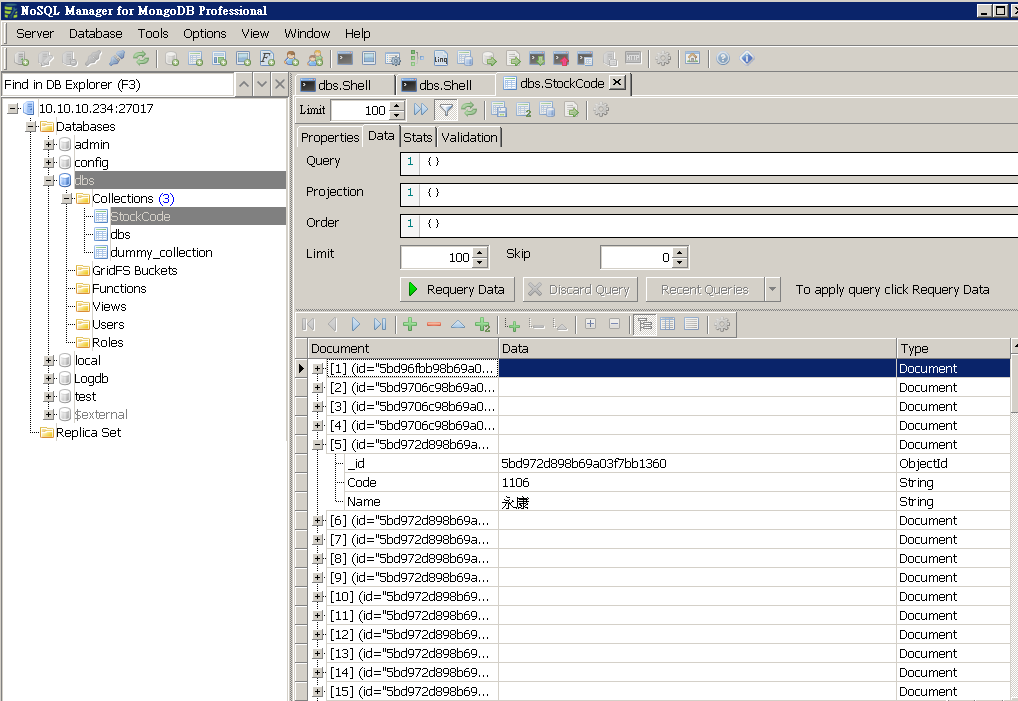Image resolution: width=1018 pixels, height=701 pixels.
Task: Expand the local database node
Action: [49, 360]
